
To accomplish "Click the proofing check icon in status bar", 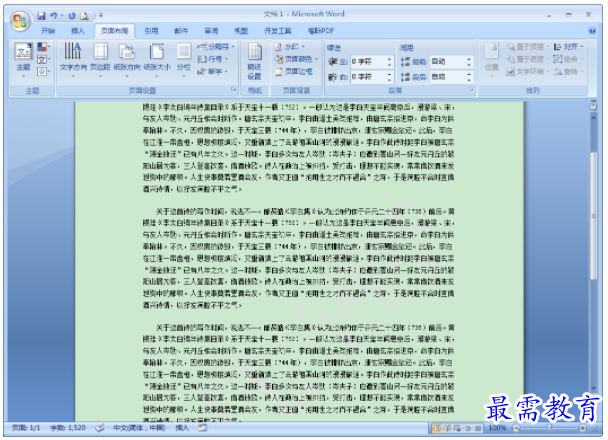I will click(100, 428).
